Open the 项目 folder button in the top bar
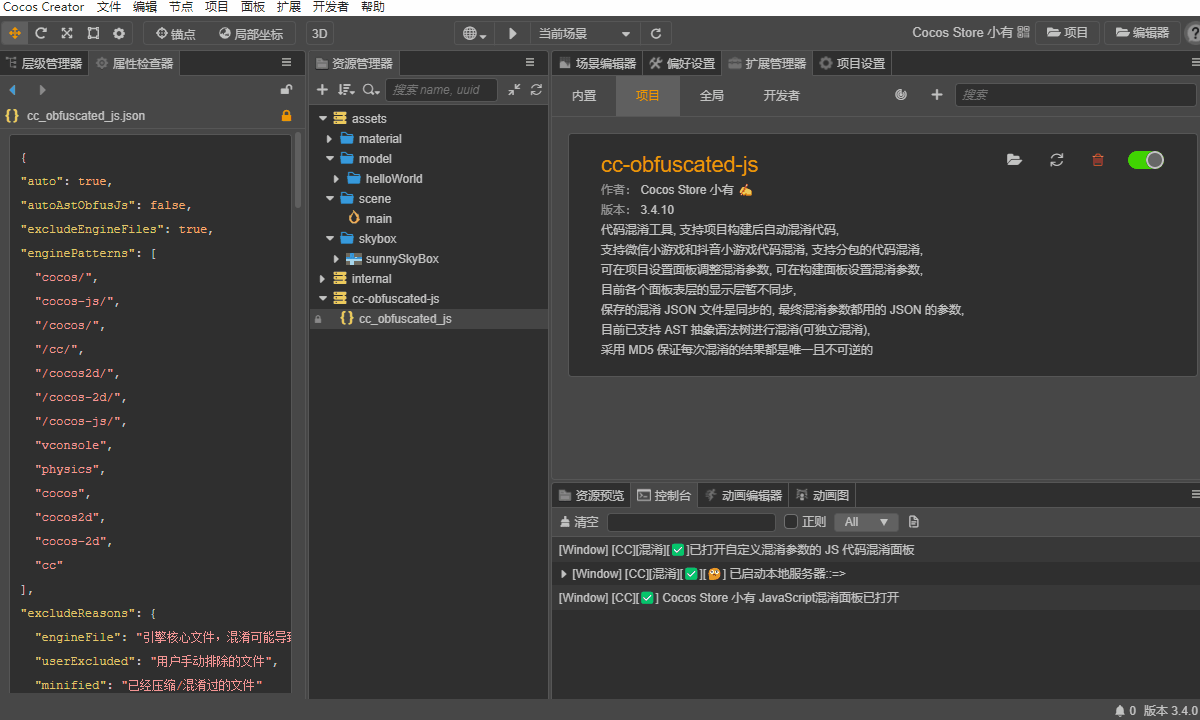This screenshot has width=1200, height=720. (1067, 33)
